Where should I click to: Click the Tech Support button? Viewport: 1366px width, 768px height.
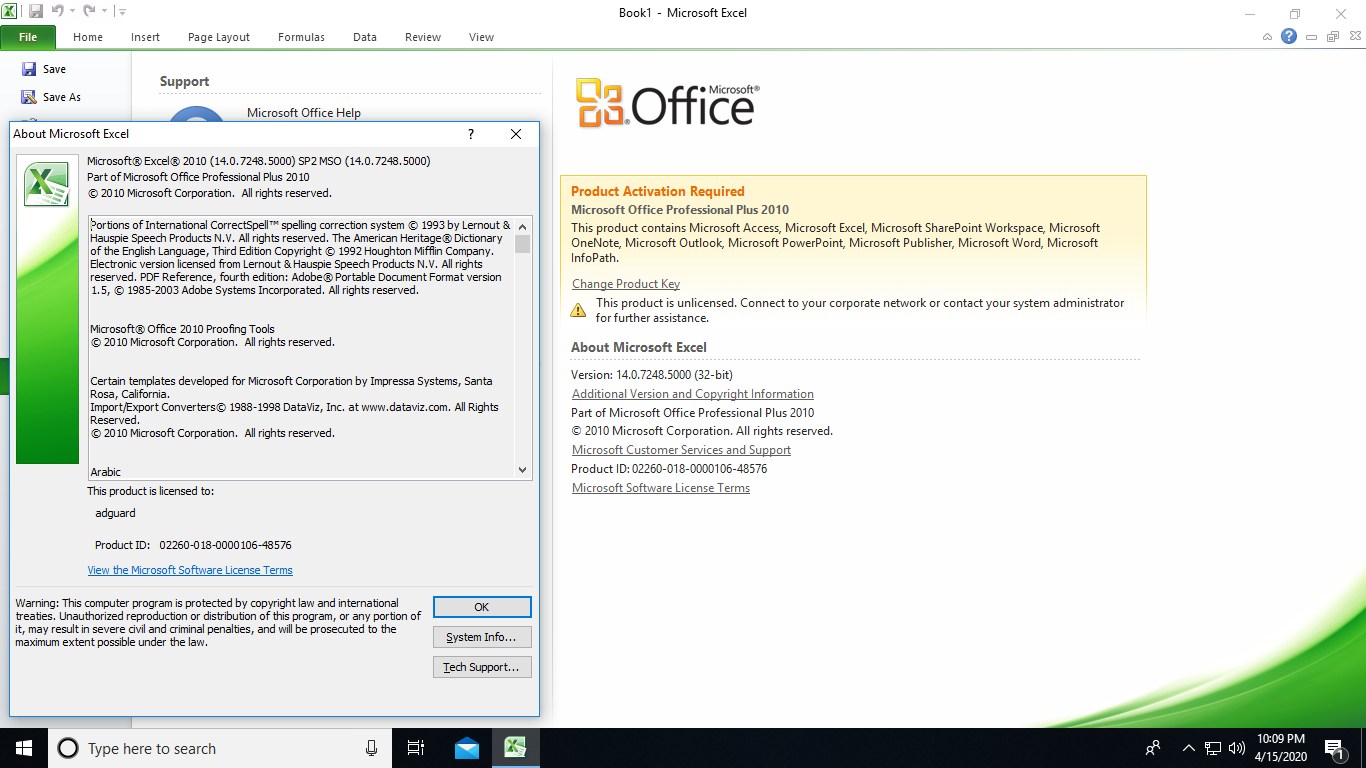[x=482, y=667]
